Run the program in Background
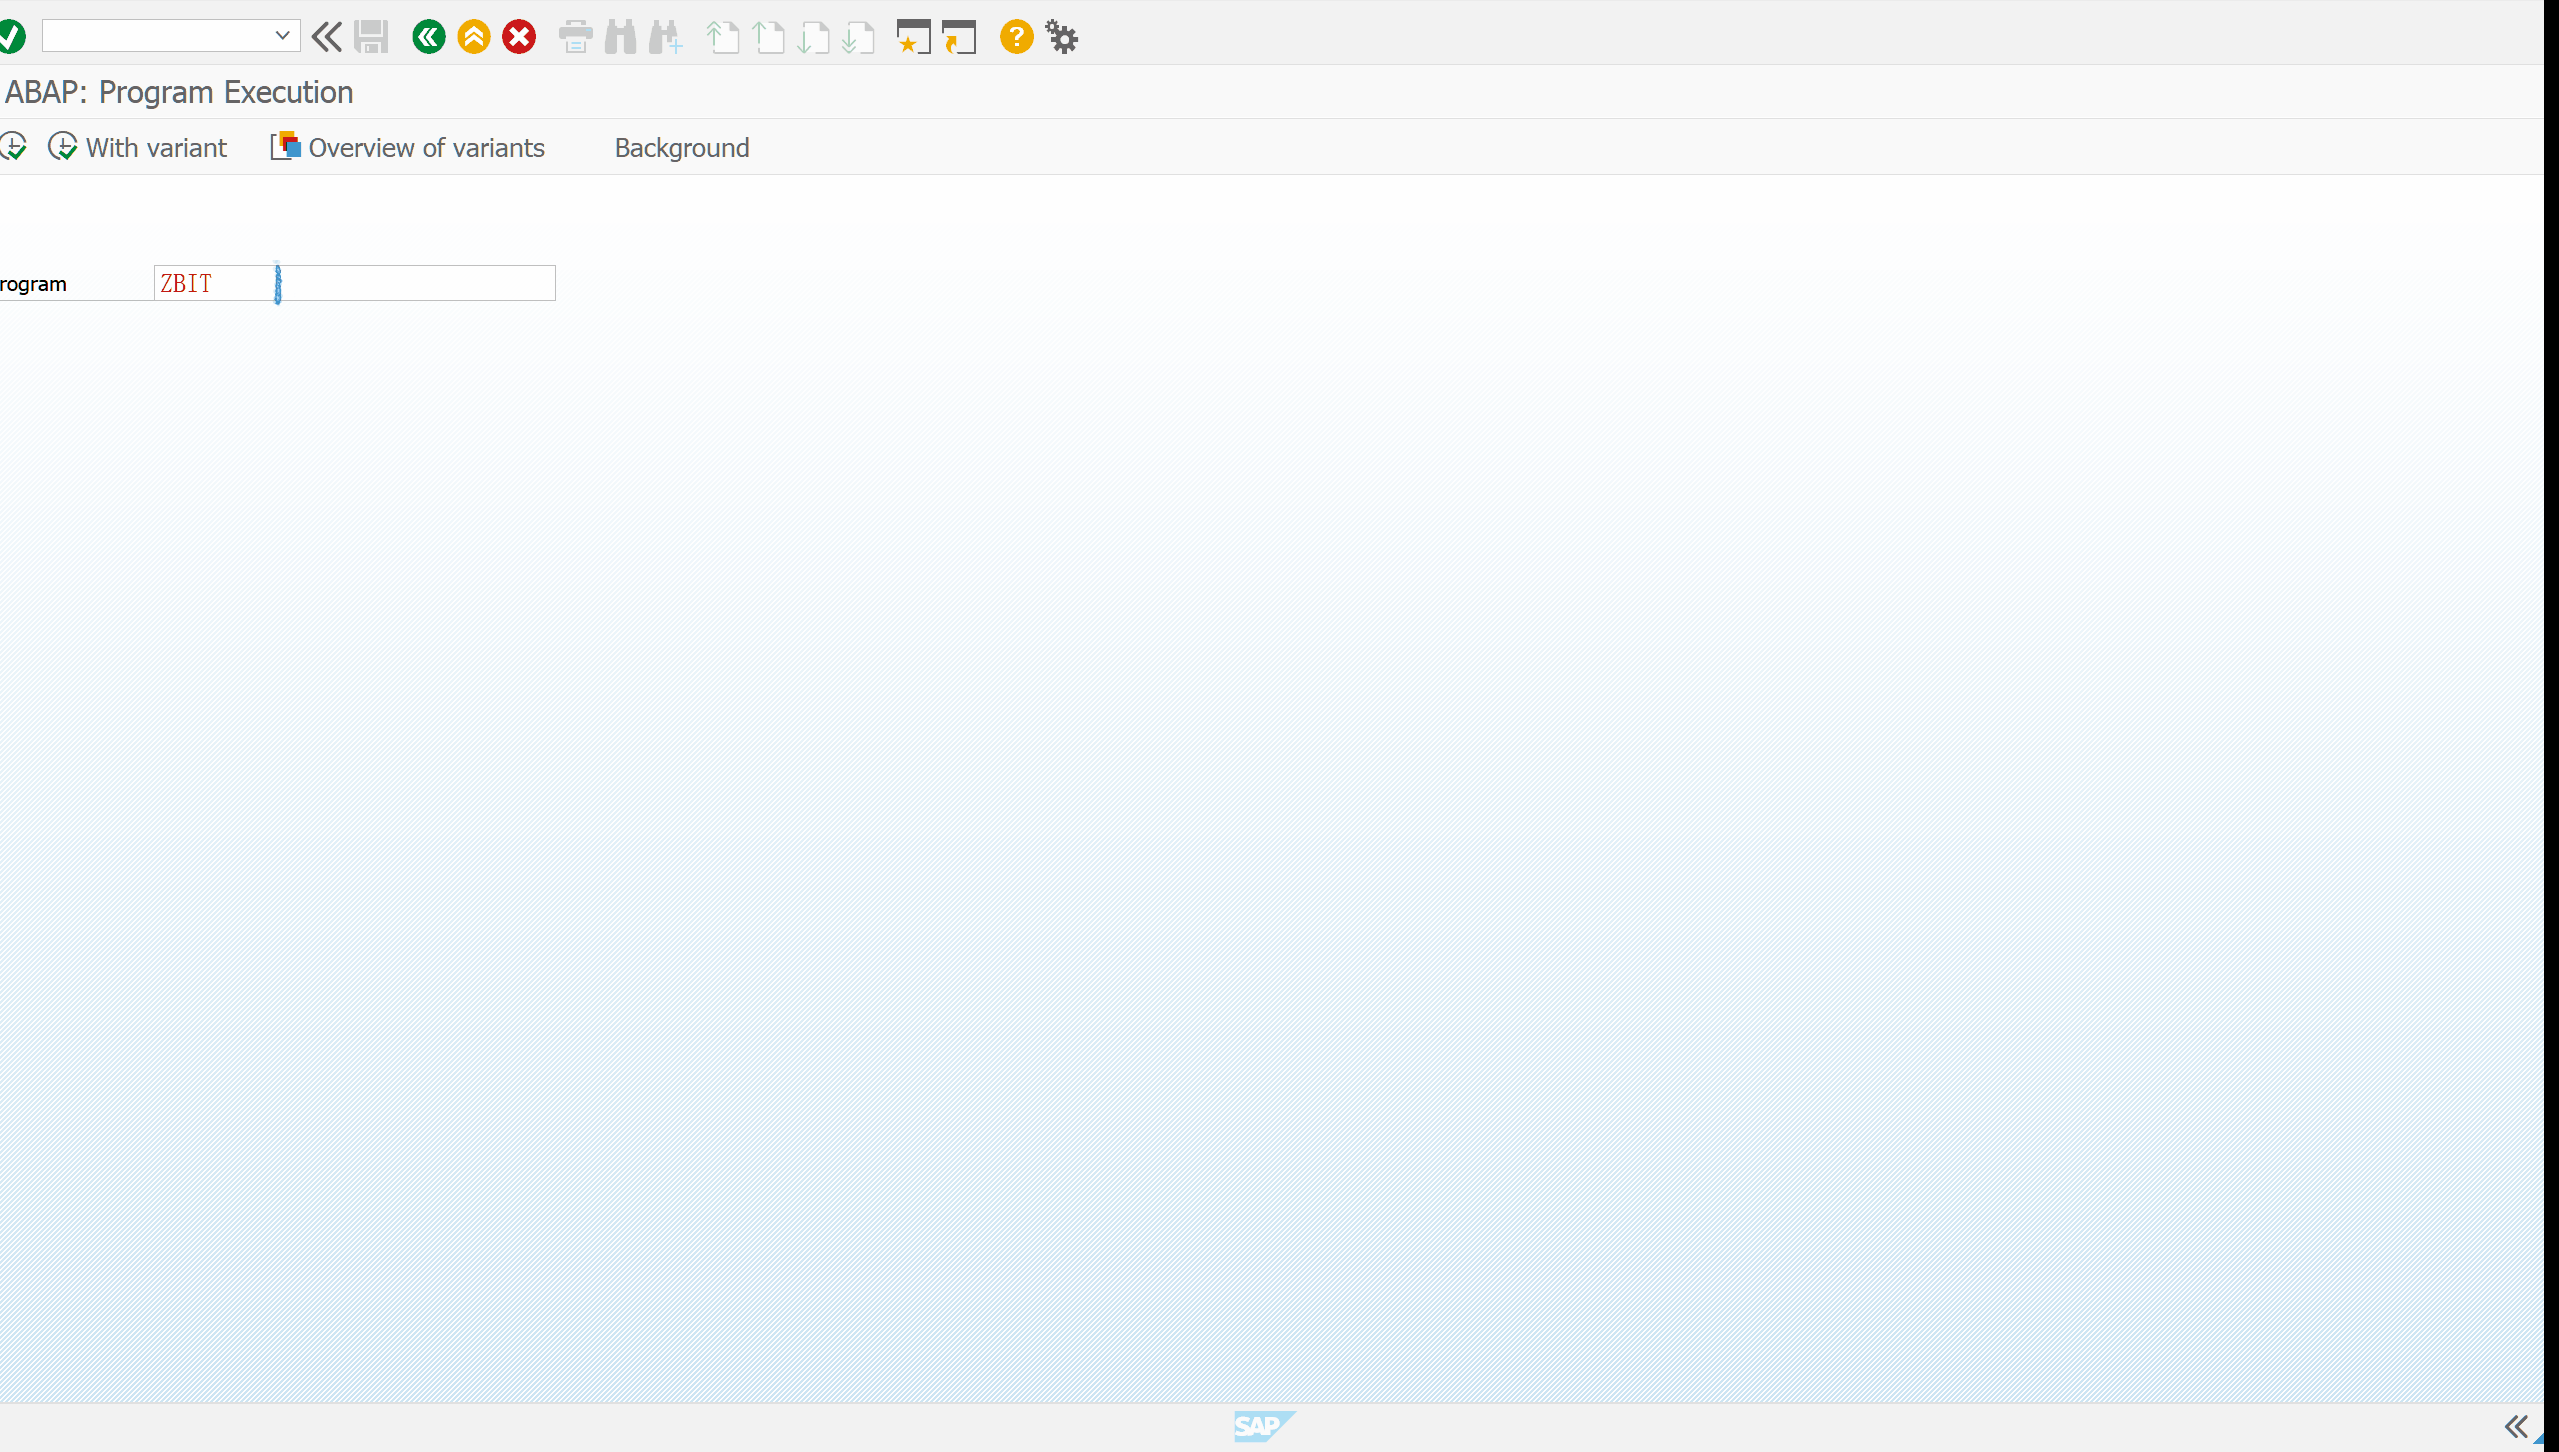Image resolution: width=2559 pixels, height=1452 pixels. (681, 147)
